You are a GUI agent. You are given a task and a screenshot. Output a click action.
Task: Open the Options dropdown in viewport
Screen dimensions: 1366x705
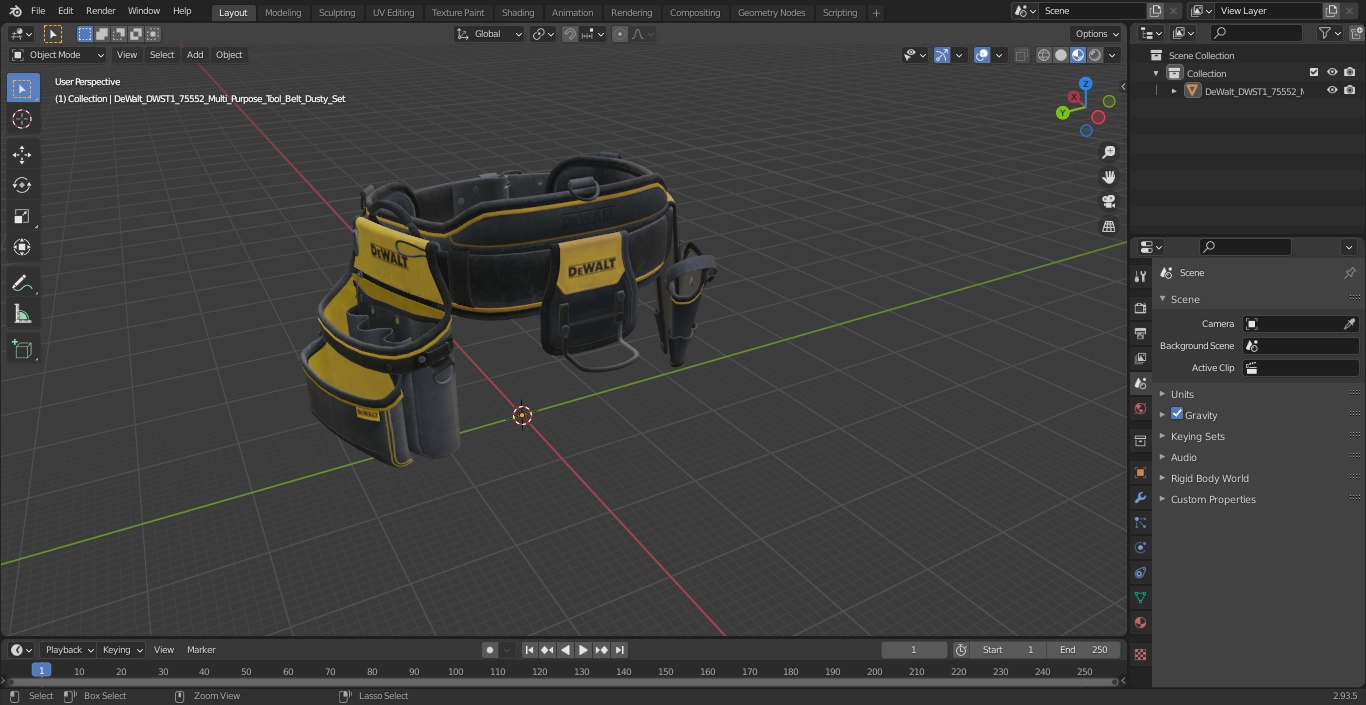pos(1097,34)
